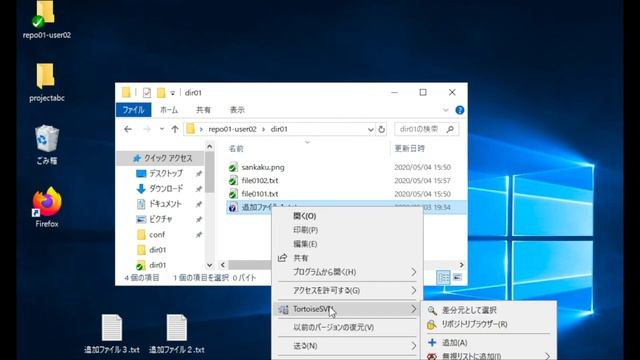
Task: Click horizontal scrollbar left arrow
Action: point(223,265)
